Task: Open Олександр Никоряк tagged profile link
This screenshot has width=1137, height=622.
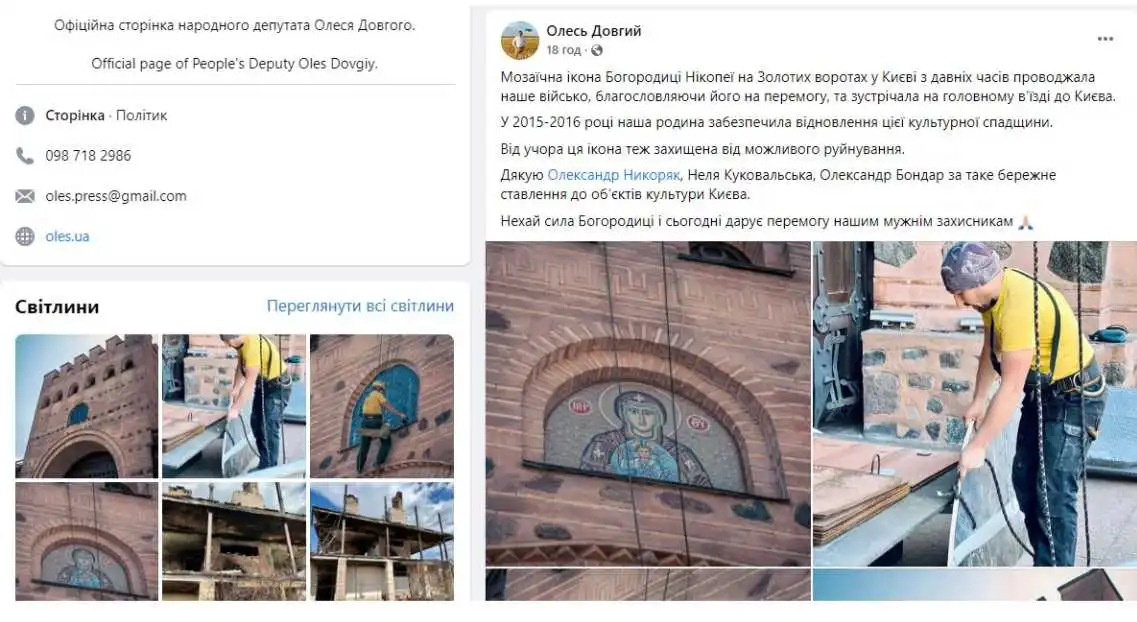Action: pos(613,175)
